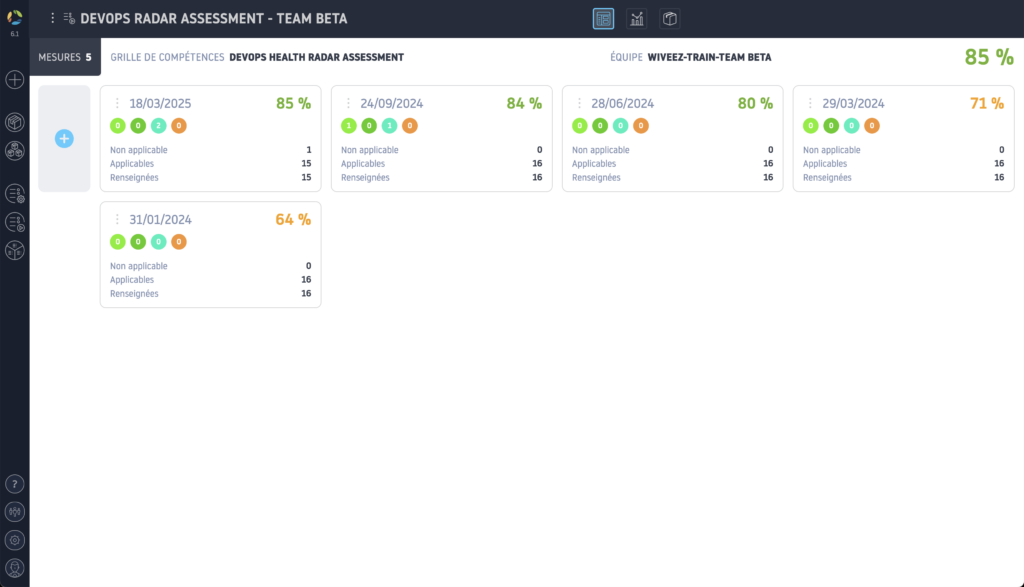Expand options menu of 24/09/2024 measure
The width and height of the screenshot is (1024, 587).
pyautogui.click(x=348, y=103)
